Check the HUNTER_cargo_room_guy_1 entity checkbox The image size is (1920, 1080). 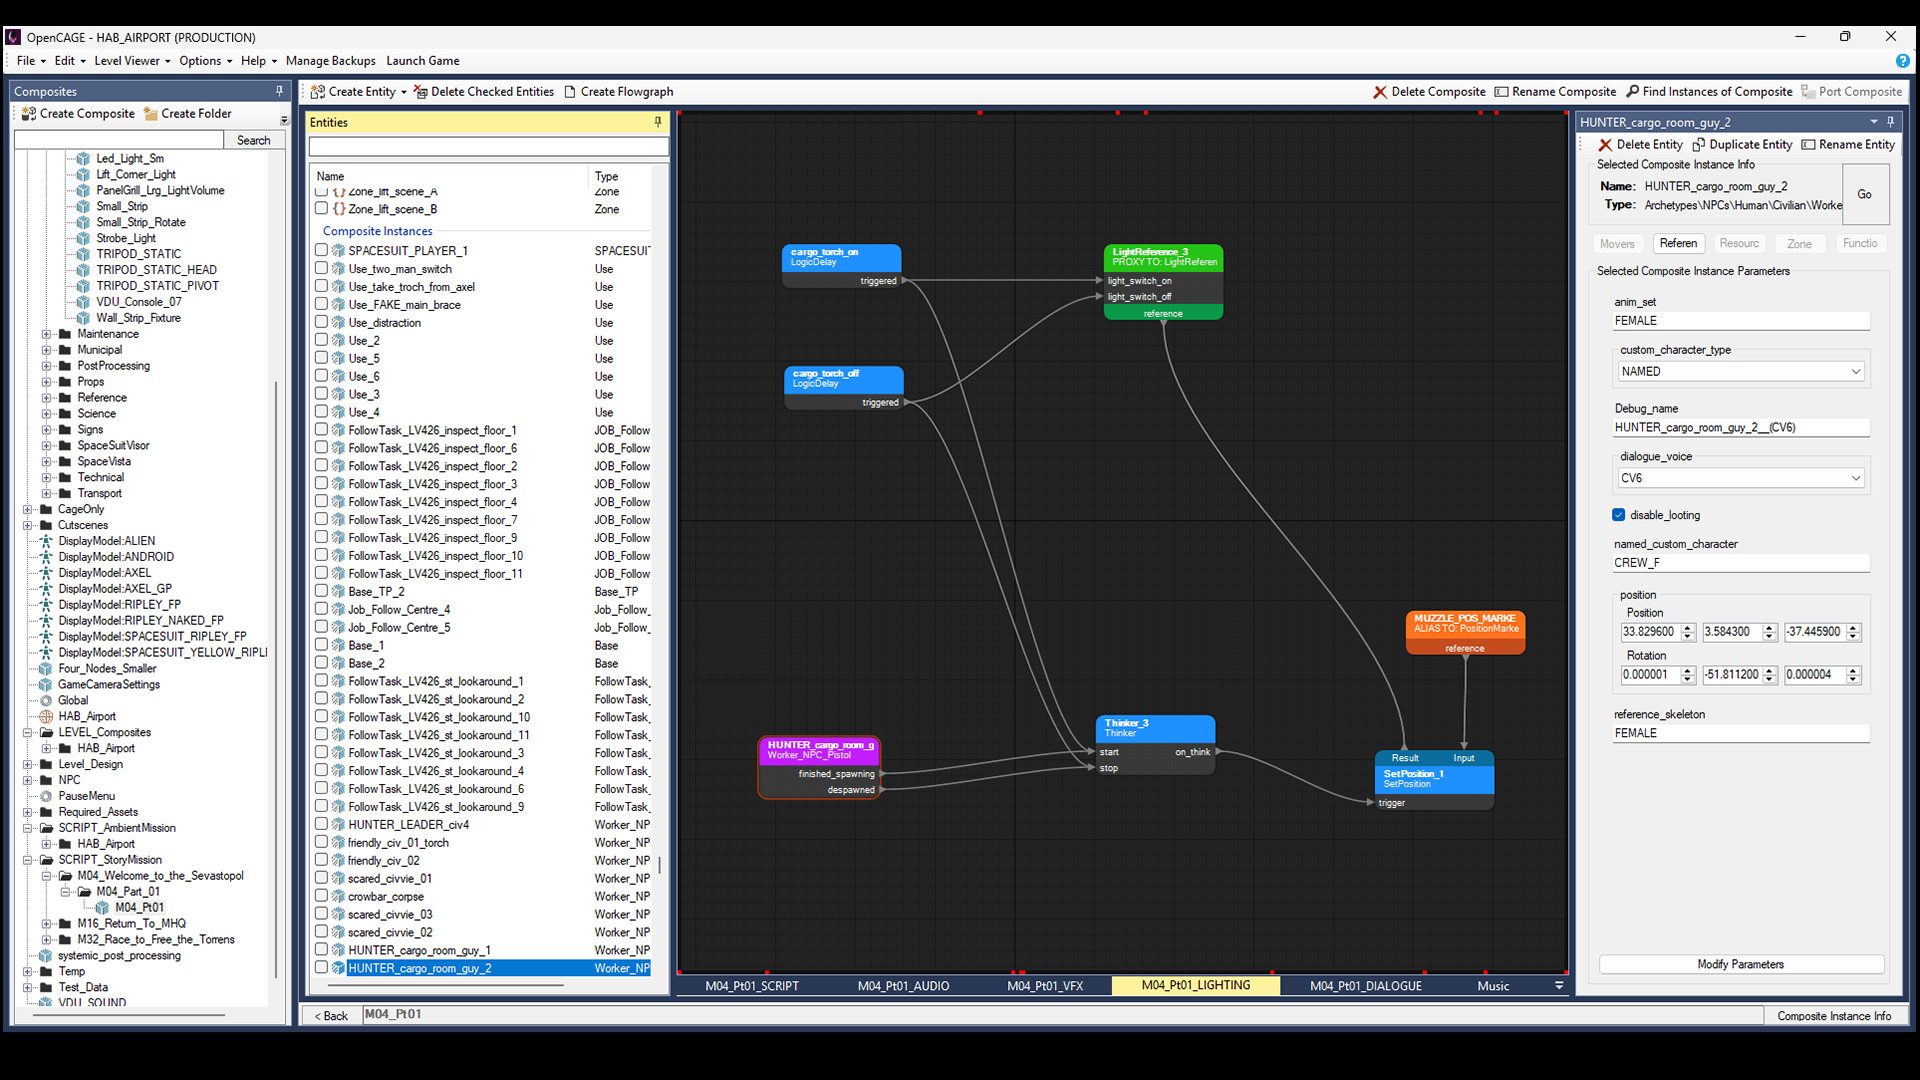(x=321, y=950)
